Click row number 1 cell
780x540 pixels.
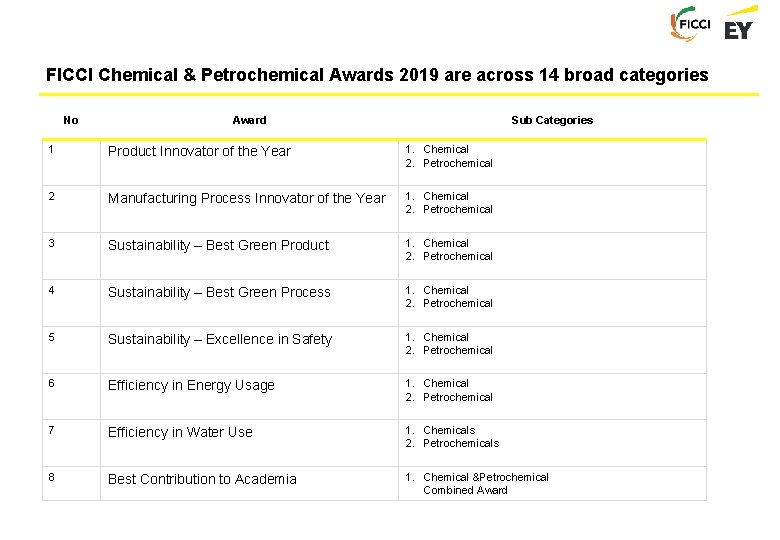(x=72, y=163)
